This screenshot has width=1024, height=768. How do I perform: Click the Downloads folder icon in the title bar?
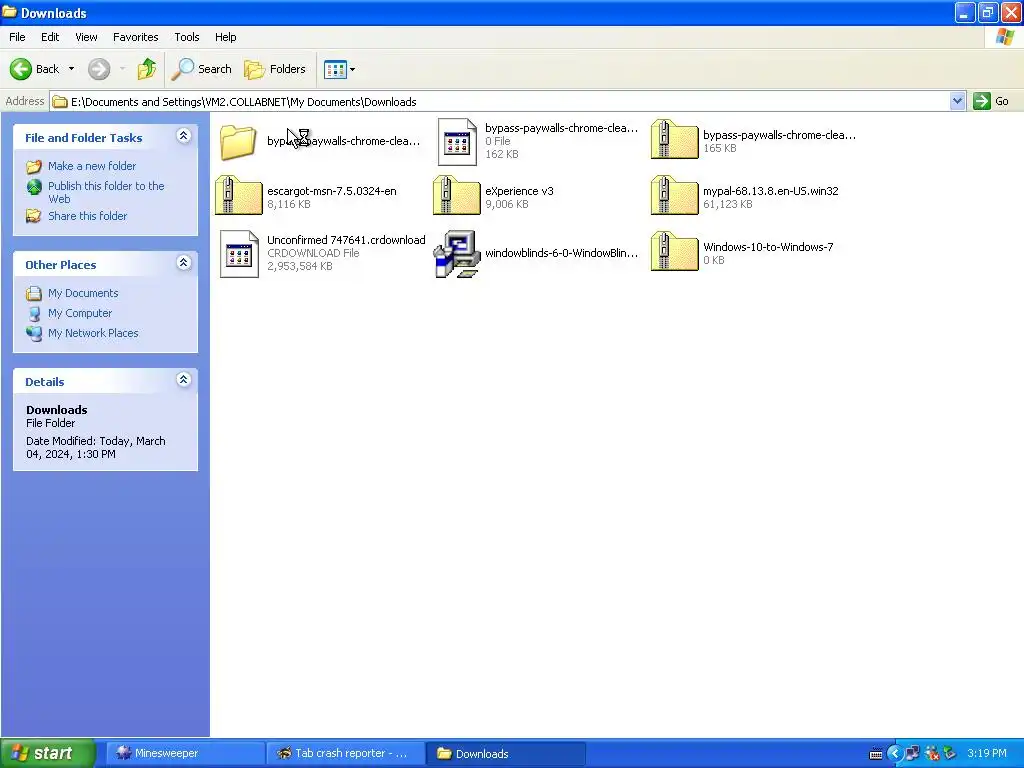(x=9, y=12)
